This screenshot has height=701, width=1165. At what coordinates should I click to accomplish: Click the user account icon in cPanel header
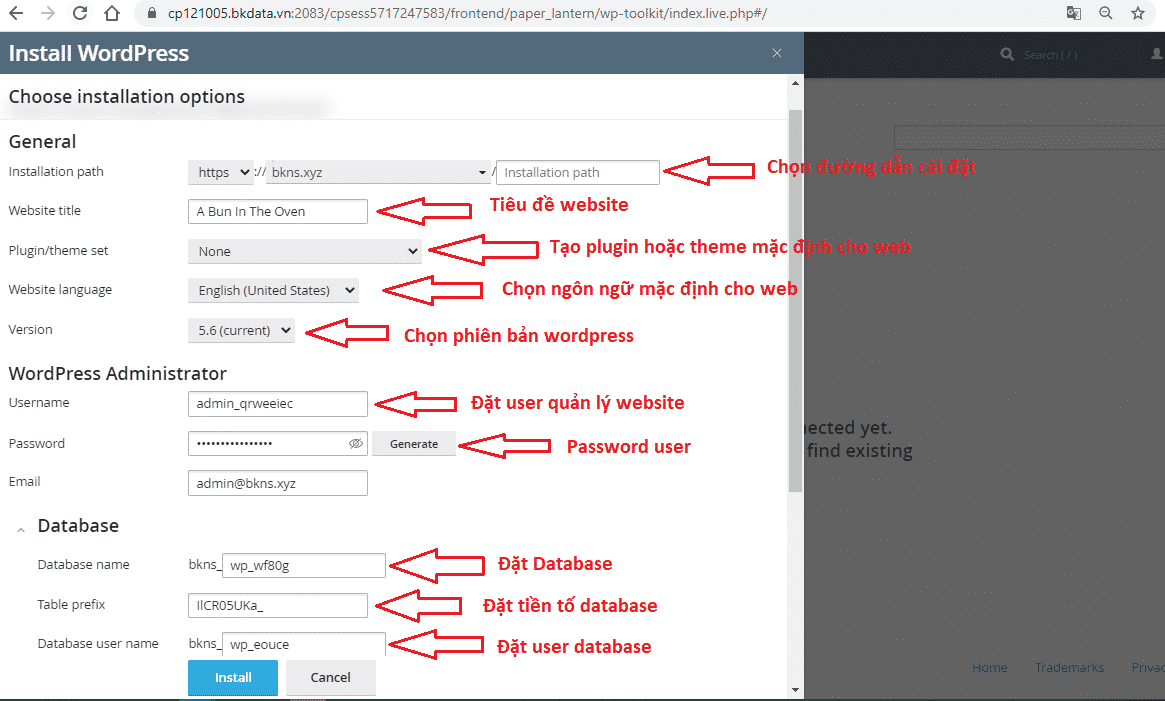click(x=1157, y=54)
